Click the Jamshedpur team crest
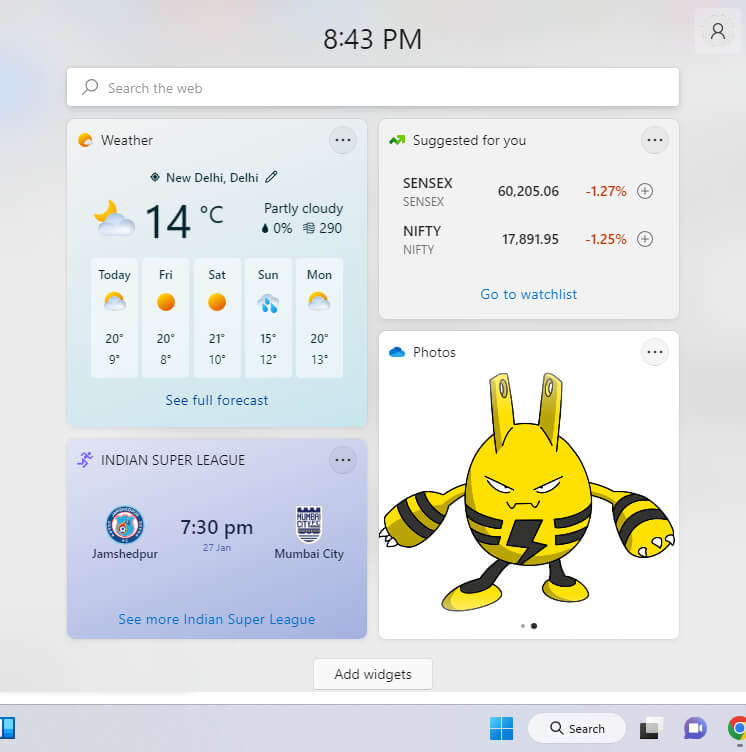Viewport: 746px width, 752px height. (x=125, y=525)
